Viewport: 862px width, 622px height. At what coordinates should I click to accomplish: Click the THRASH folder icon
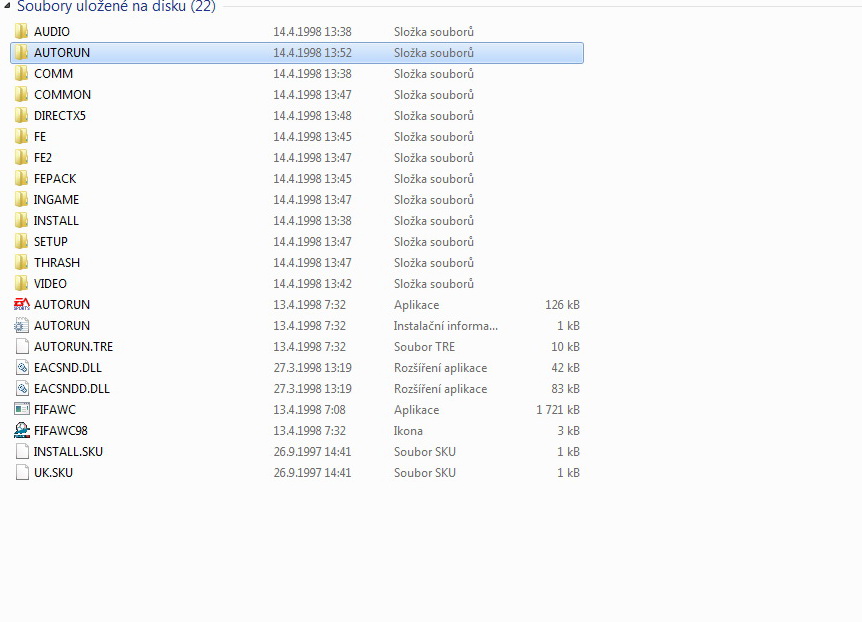click(x=21, y=262)
